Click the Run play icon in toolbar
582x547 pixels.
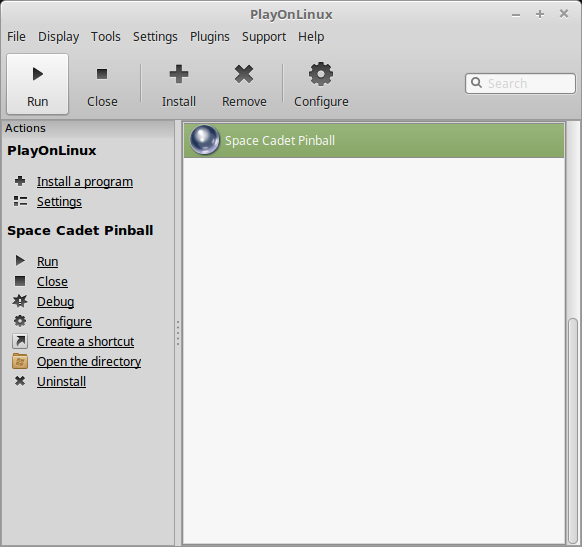click(37, 74)
